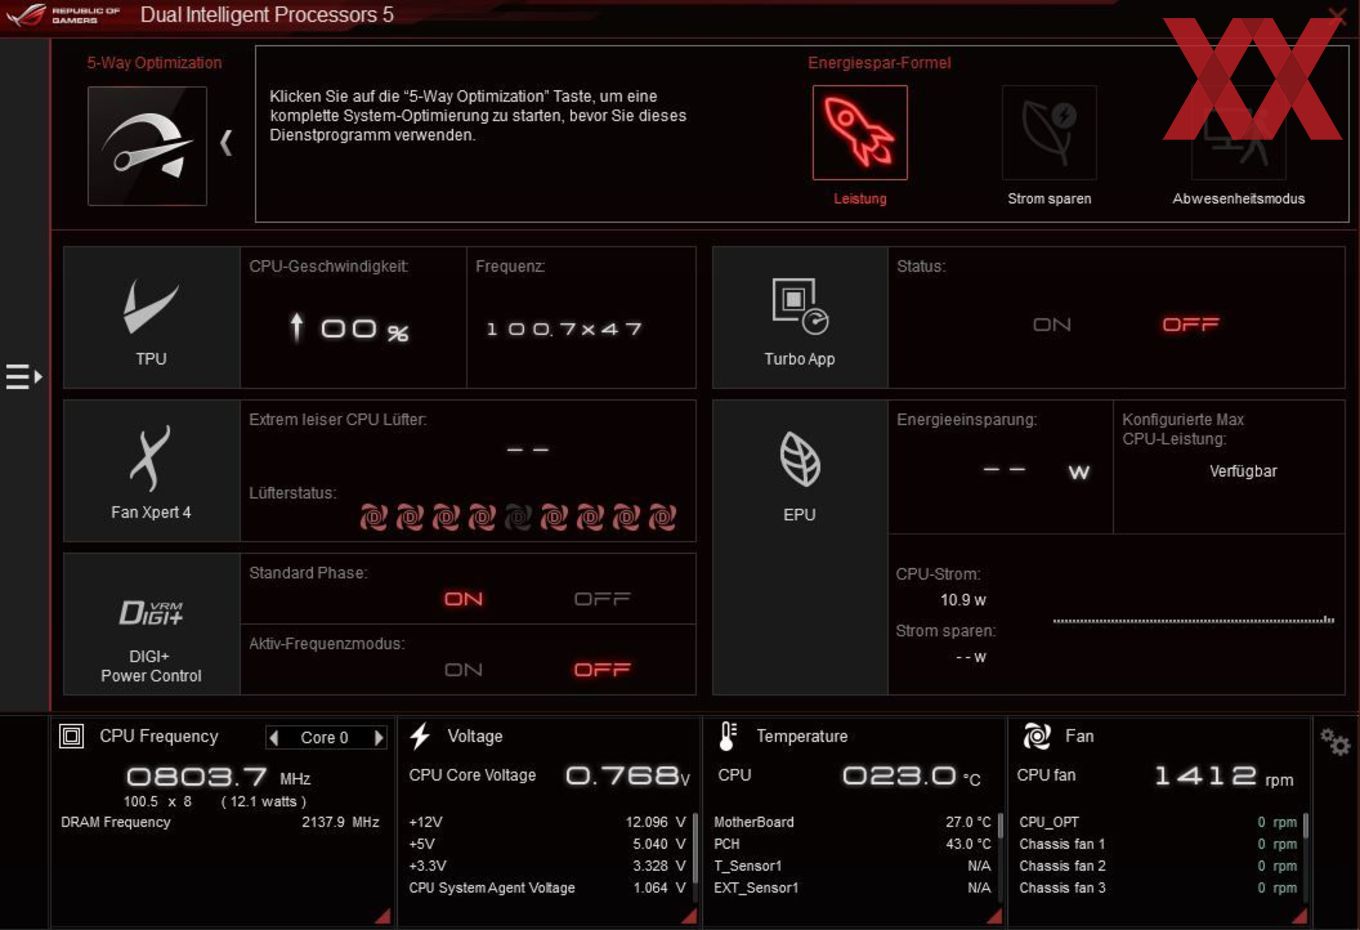Click the PCH temperature row
Screen dimensions: 1360x930
point(853,844)
